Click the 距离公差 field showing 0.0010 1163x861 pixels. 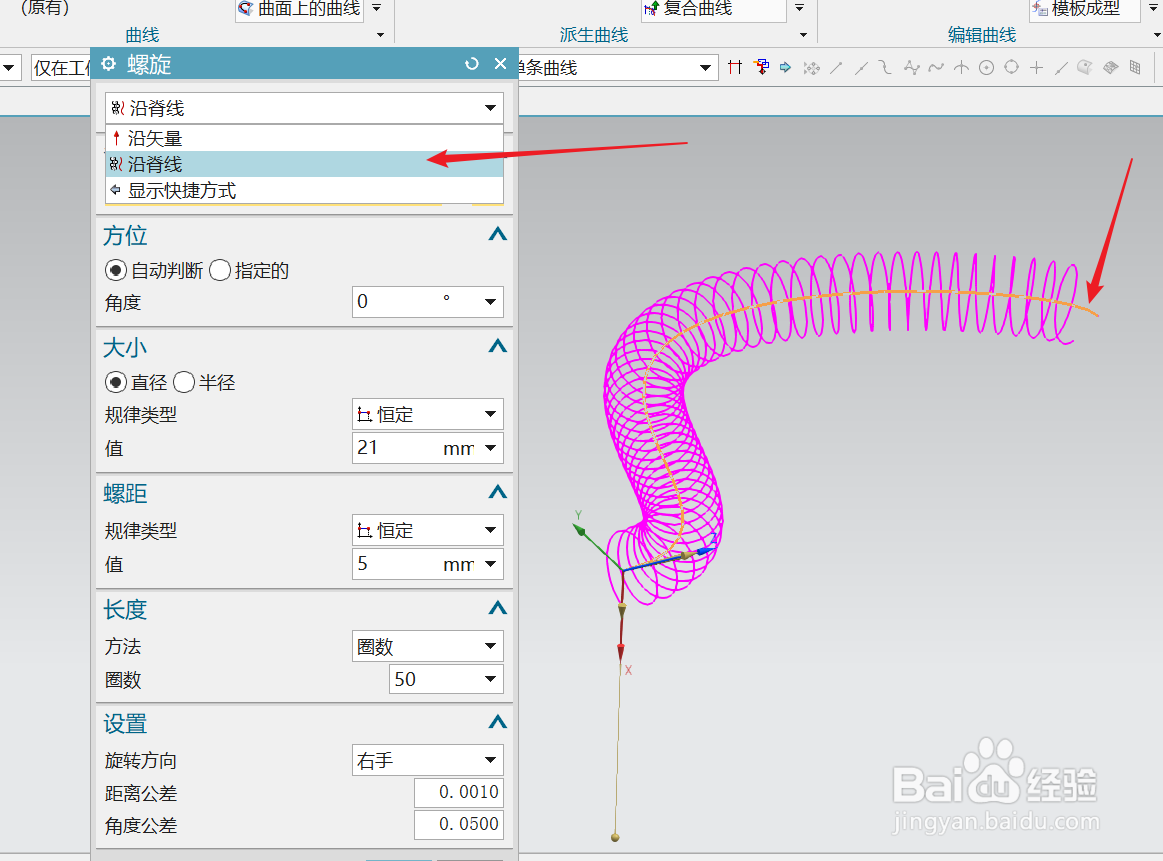click(x=458, y=793)
